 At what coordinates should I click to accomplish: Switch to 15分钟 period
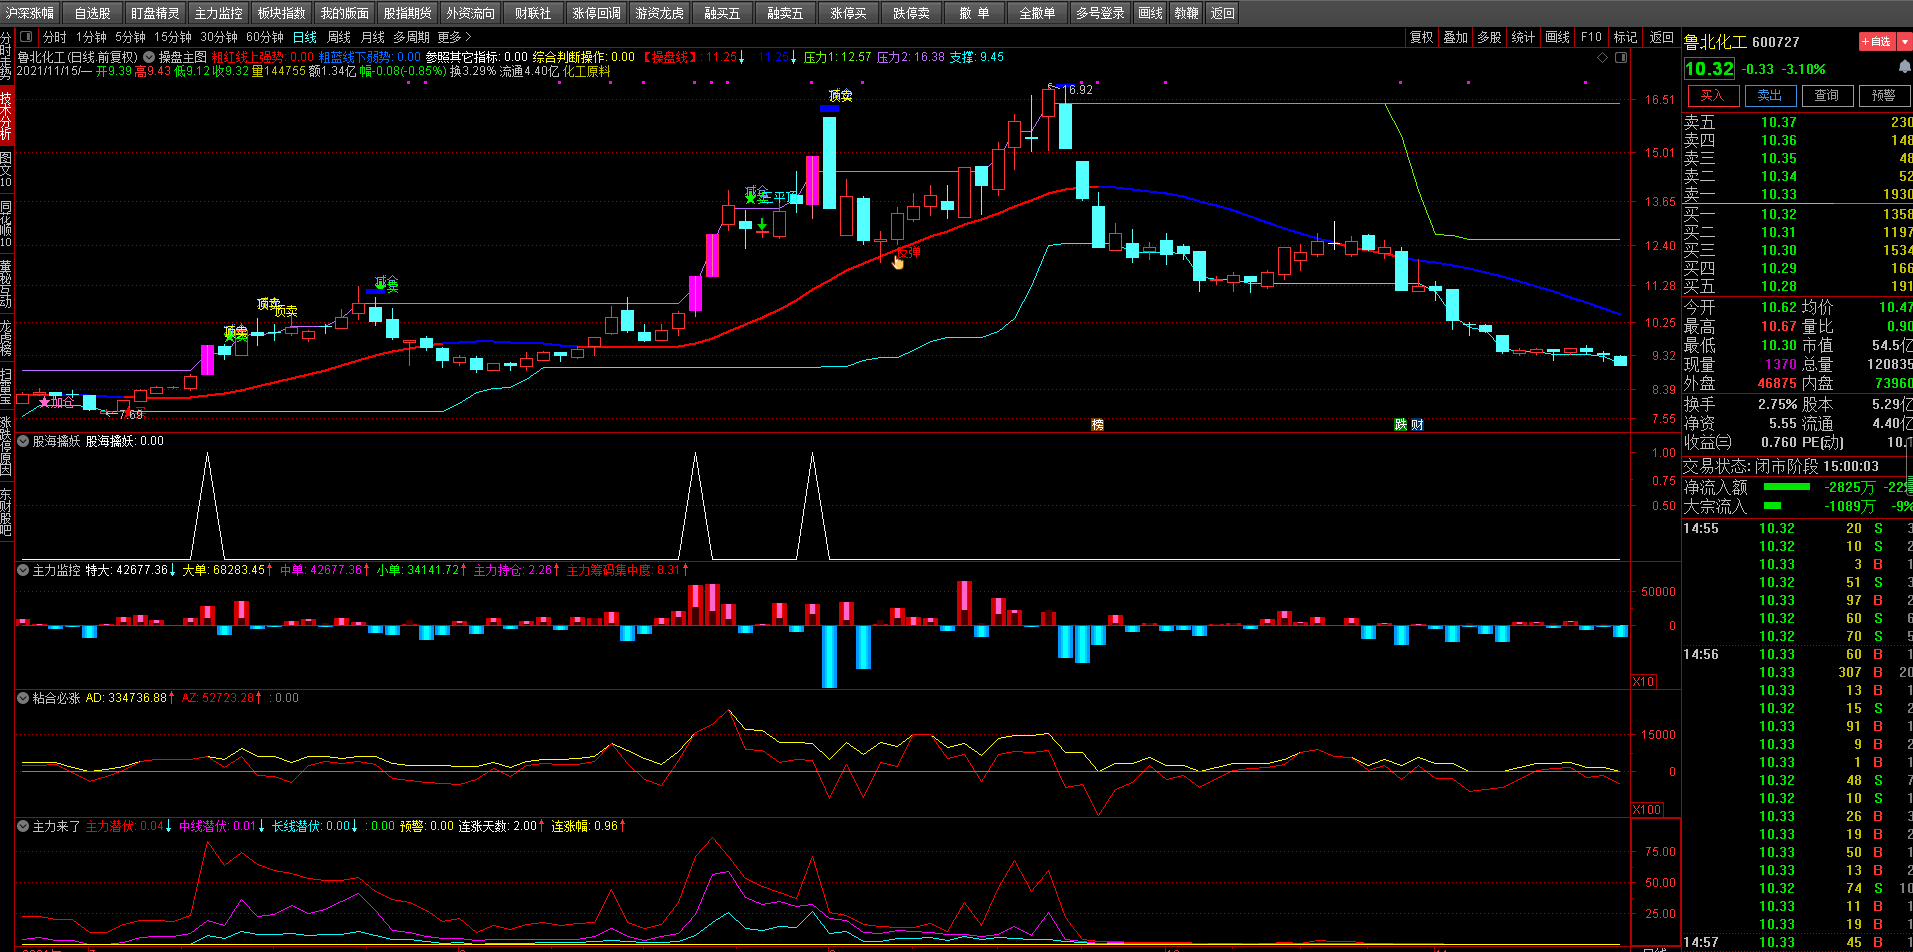(x=173, y=37)
